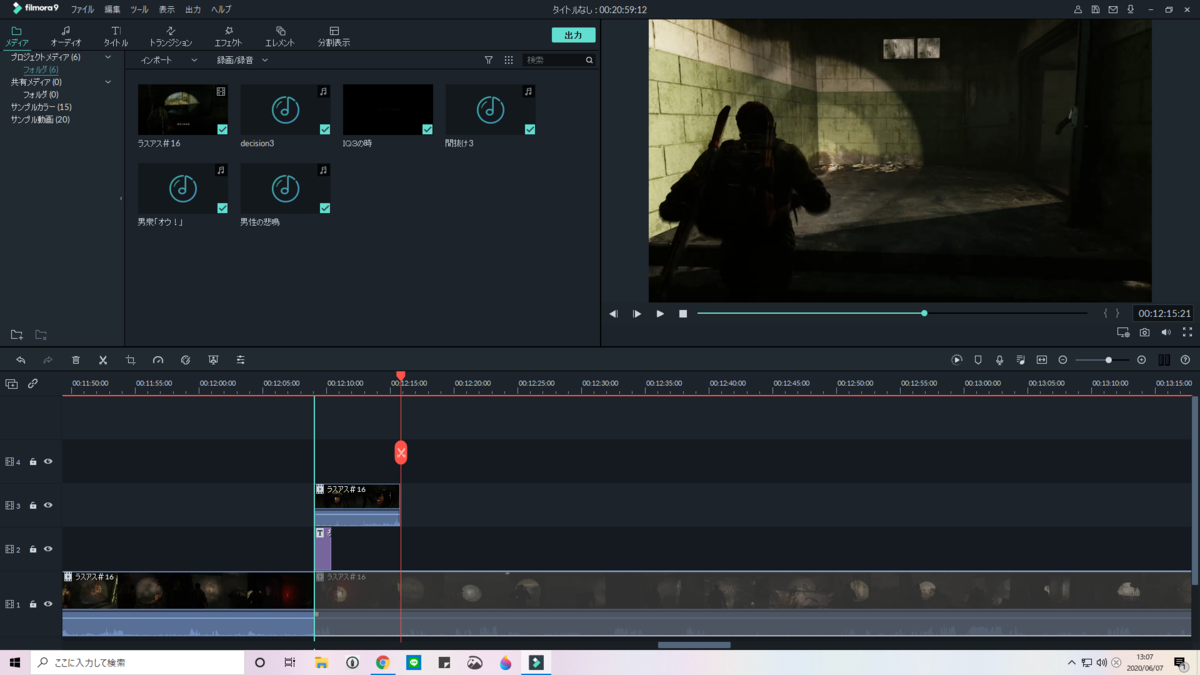Add a new media folder

pos(17,335)
